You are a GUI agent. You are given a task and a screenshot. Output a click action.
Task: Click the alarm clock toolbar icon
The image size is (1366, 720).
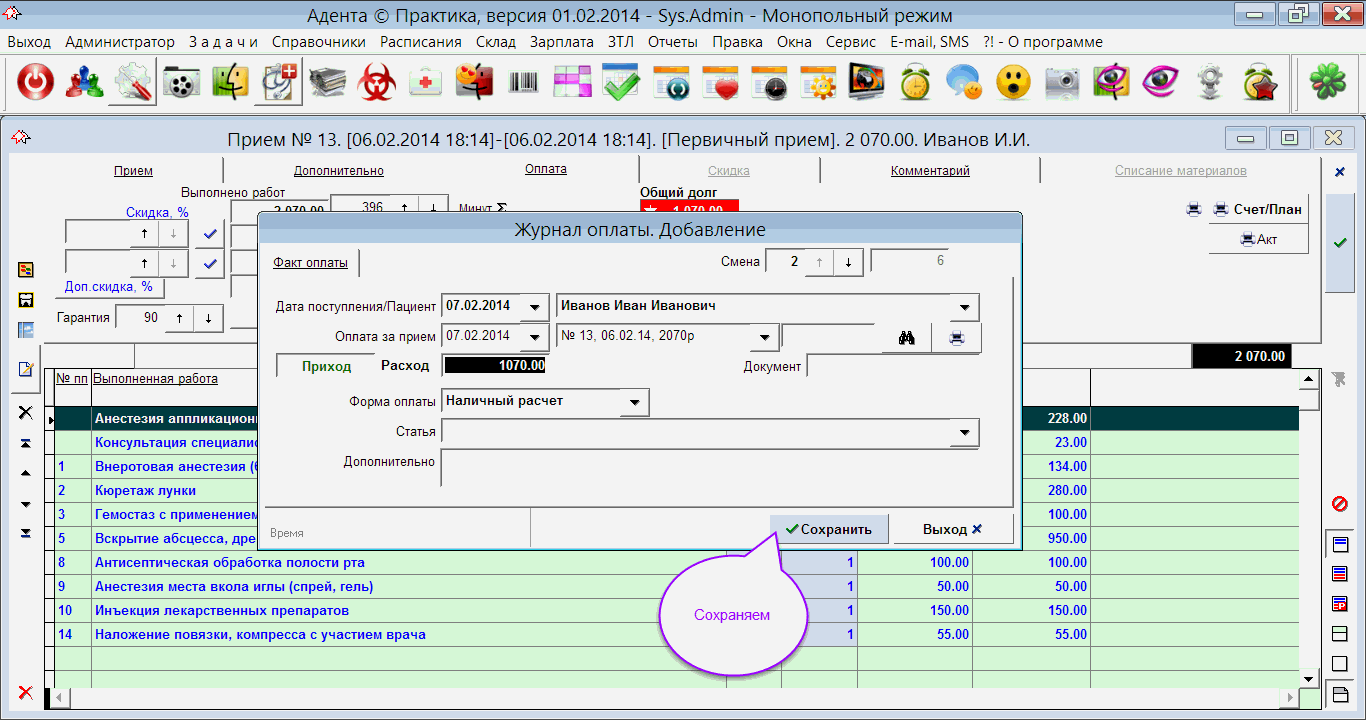[914, 84]
